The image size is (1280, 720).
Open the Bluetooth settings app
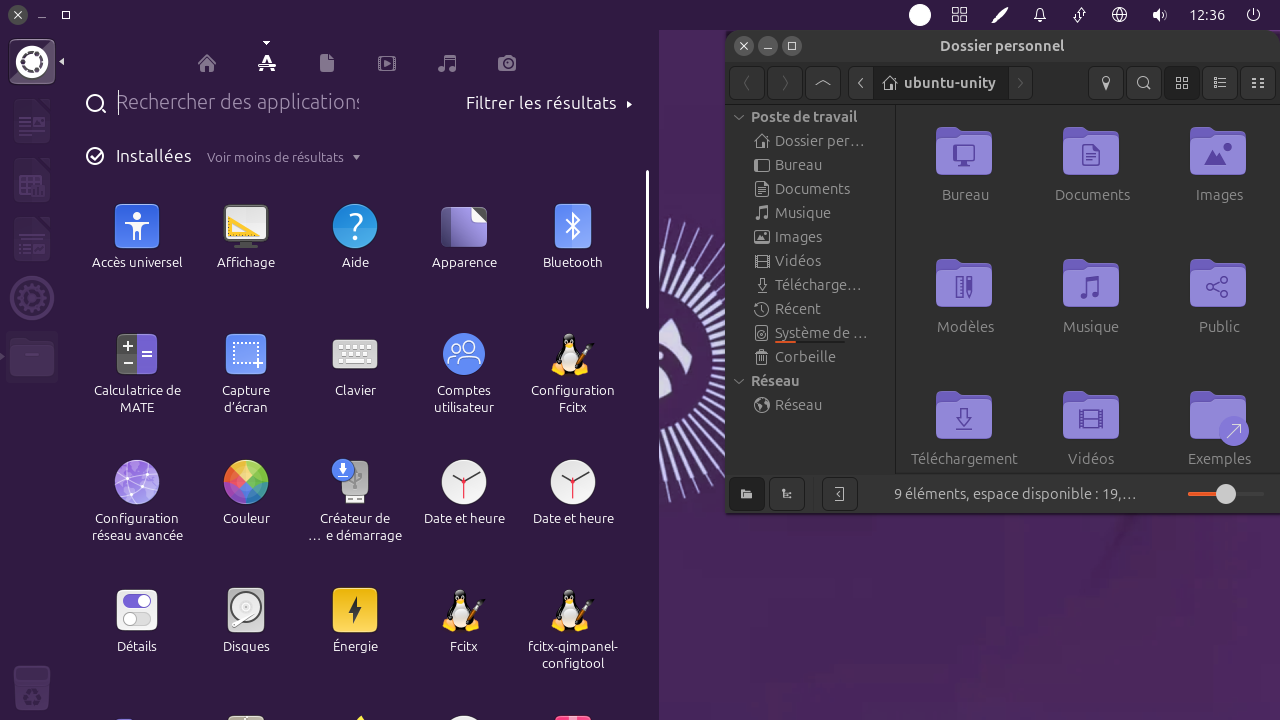[x=572, y=228]
